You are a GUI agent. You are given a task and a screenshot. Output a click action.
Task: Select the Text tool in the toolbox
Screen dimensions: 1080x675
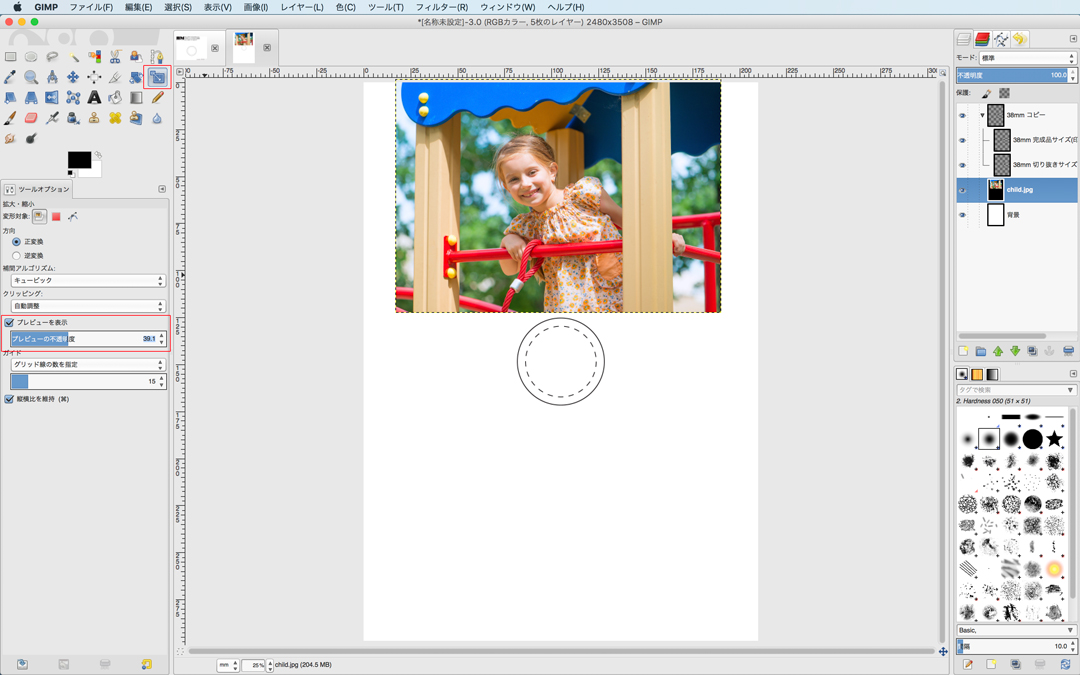pos(94,98)
